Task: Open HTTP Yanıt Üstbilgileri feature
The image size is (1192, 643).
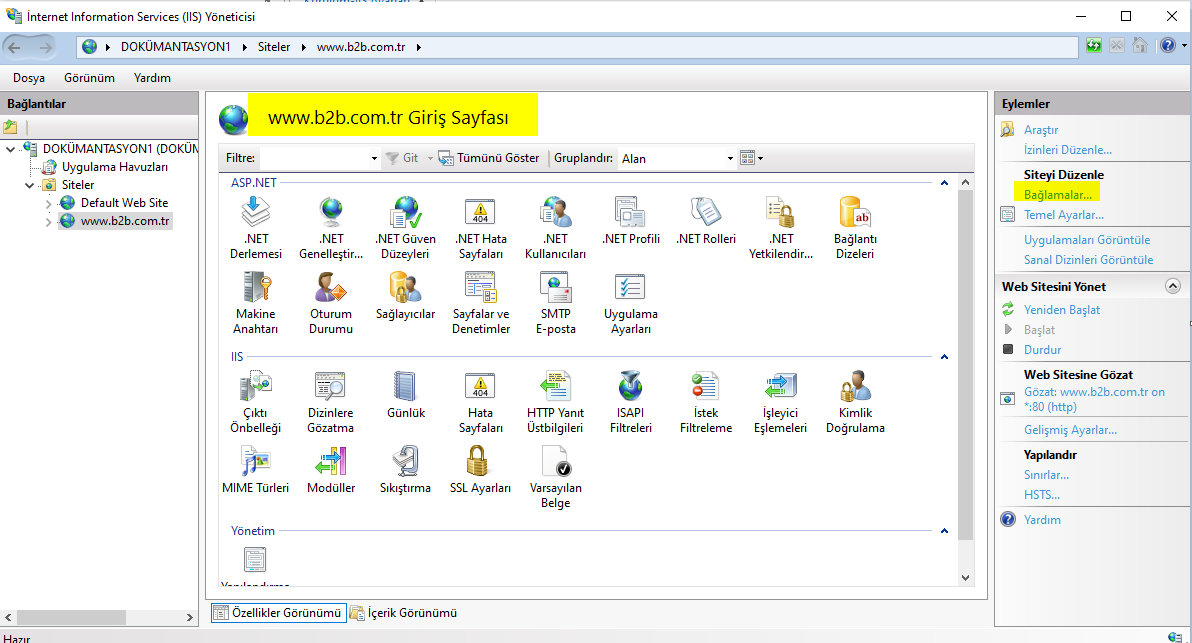Action: [x=555, y=401]
